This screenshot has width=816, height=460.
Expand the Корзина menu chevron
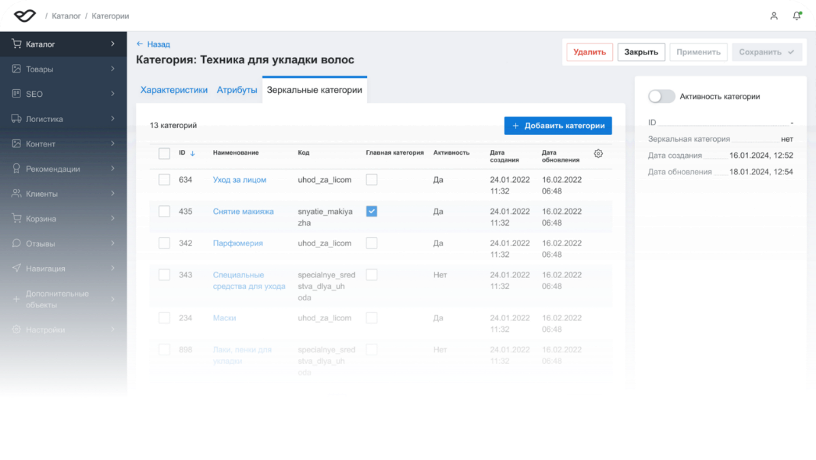pos(112,219)
